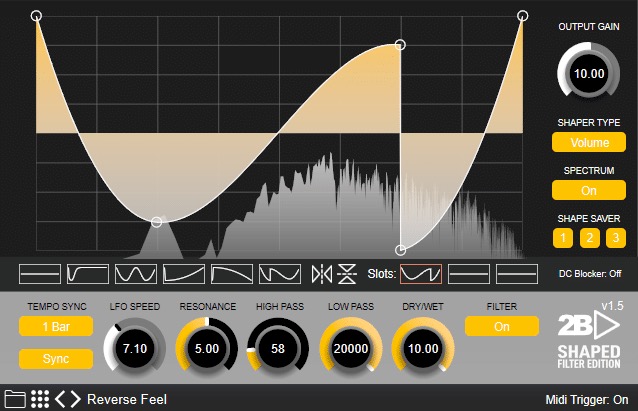The image size is (638, 411).
Task: Load Shape Saver slot 2
Action: click(590, 238)
